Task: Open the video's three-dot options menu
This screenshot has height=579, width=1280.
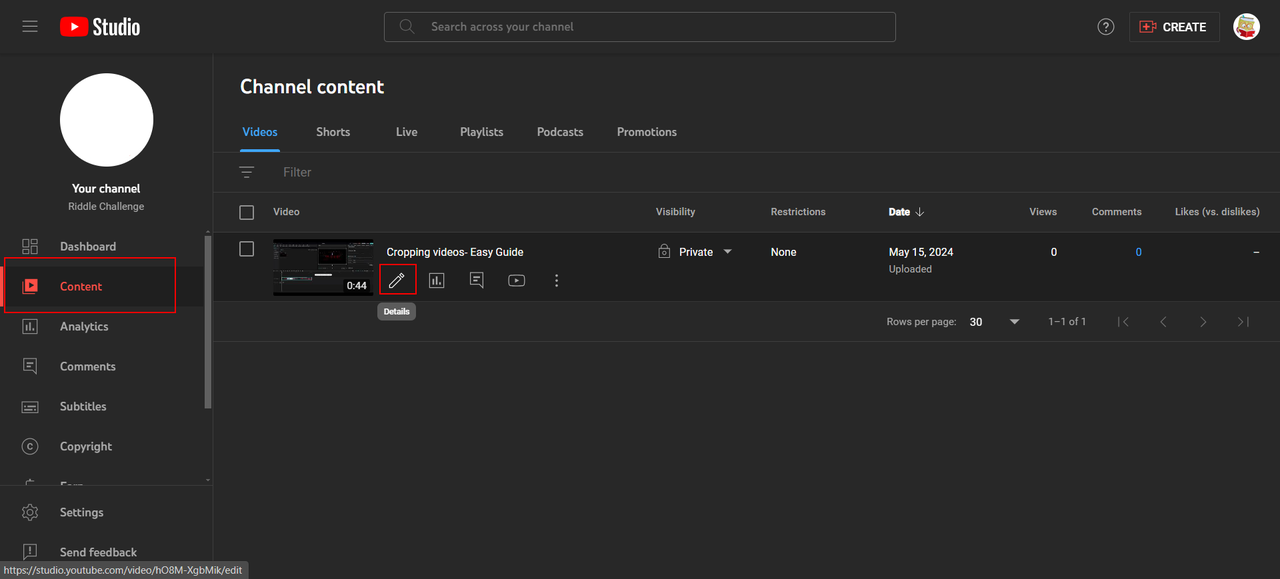Action: coord(557,280)
